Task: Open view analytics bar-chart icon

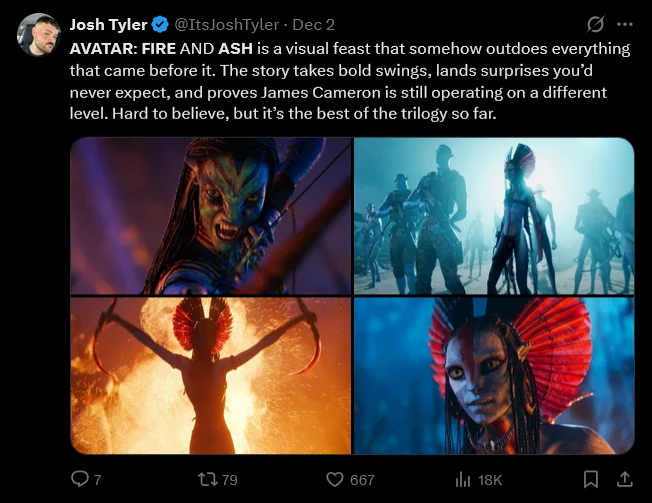Action: coord(464,480)
